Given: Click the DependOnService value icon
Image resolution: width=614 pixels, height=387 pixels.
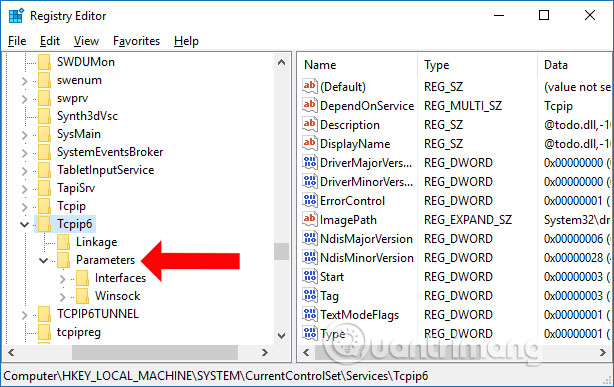Looking at the screenshot, I should tap(309, 105).
